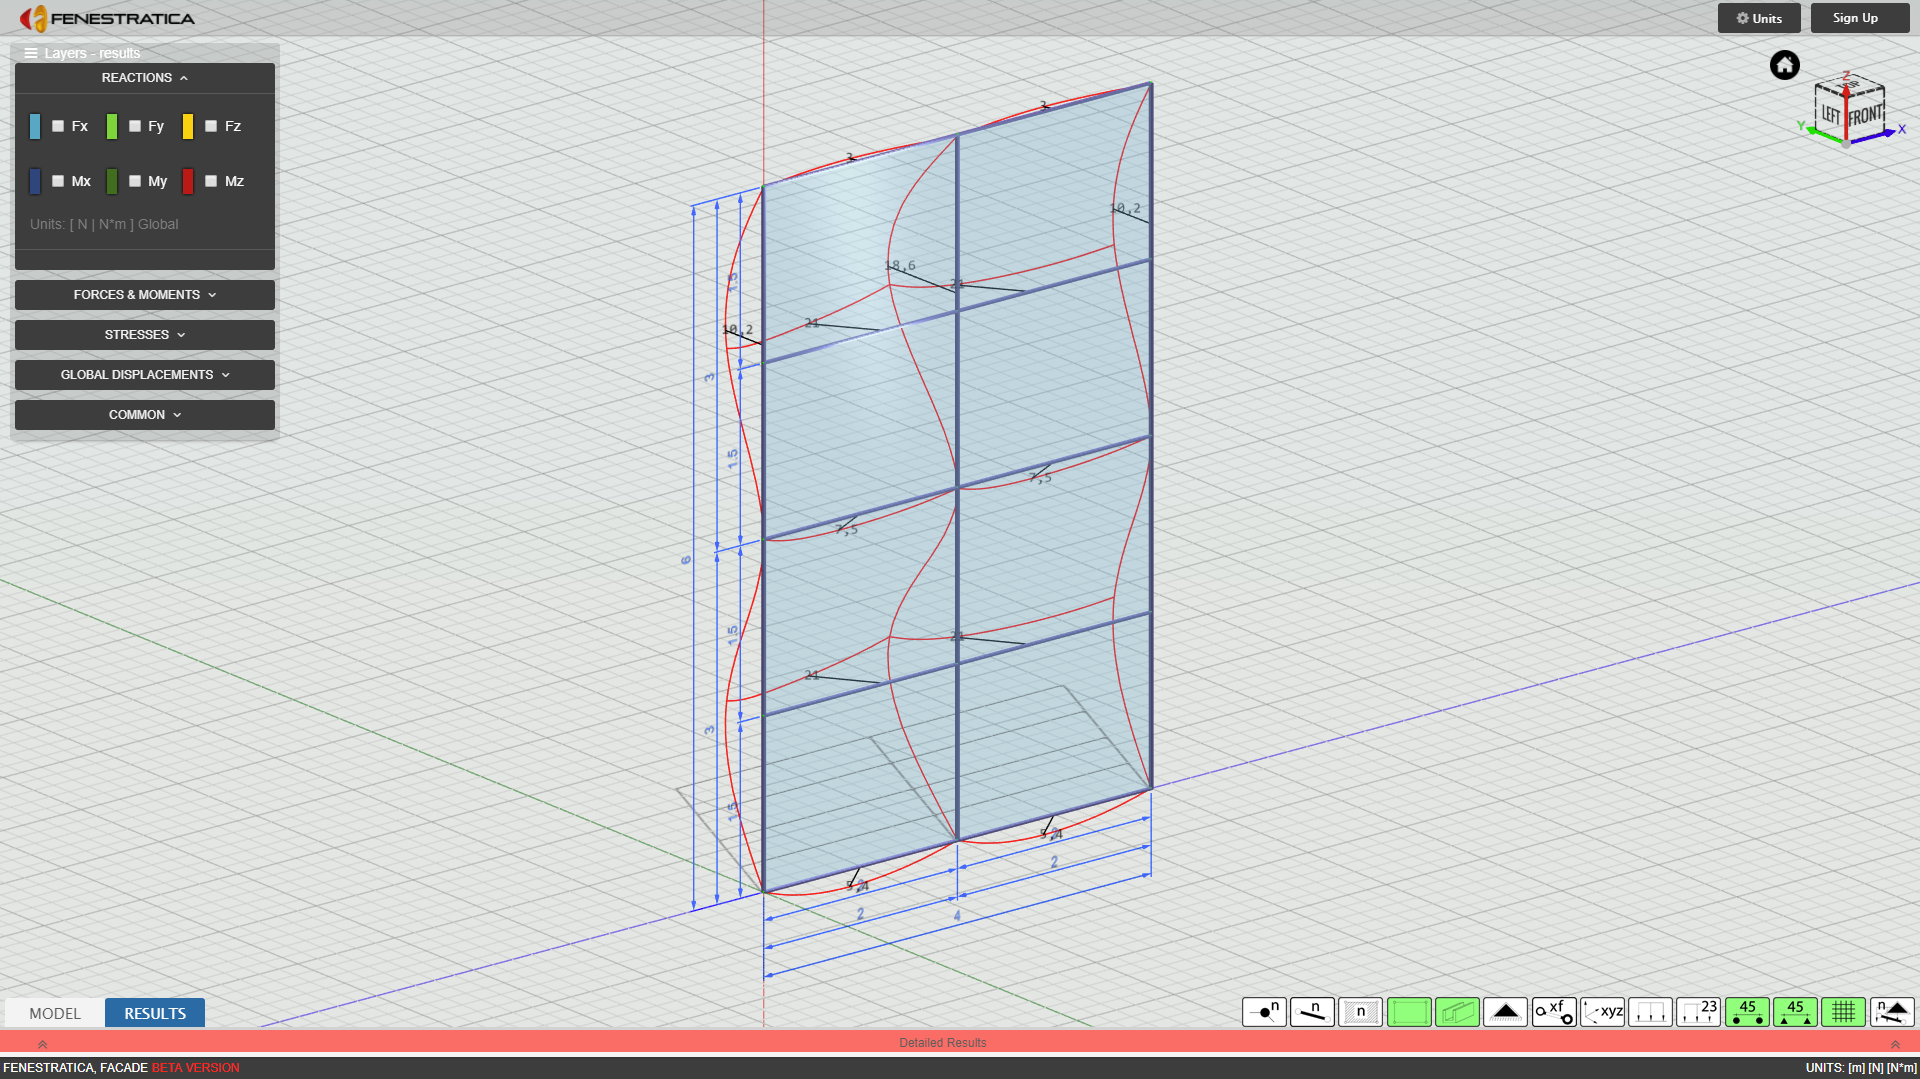
Task: Enable the Fy reaction checkbox
Action: coord(135,126)
